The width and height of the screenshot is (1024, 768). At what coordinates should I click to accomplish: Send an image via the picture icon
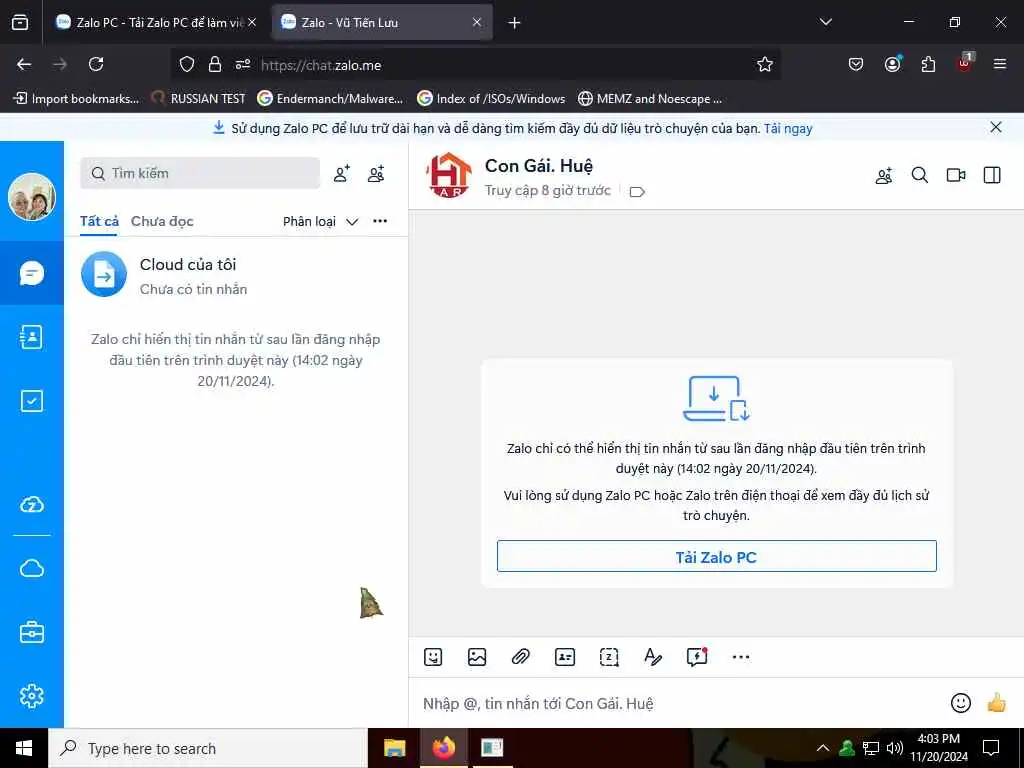pyautogui.click(x=477, y=657)
